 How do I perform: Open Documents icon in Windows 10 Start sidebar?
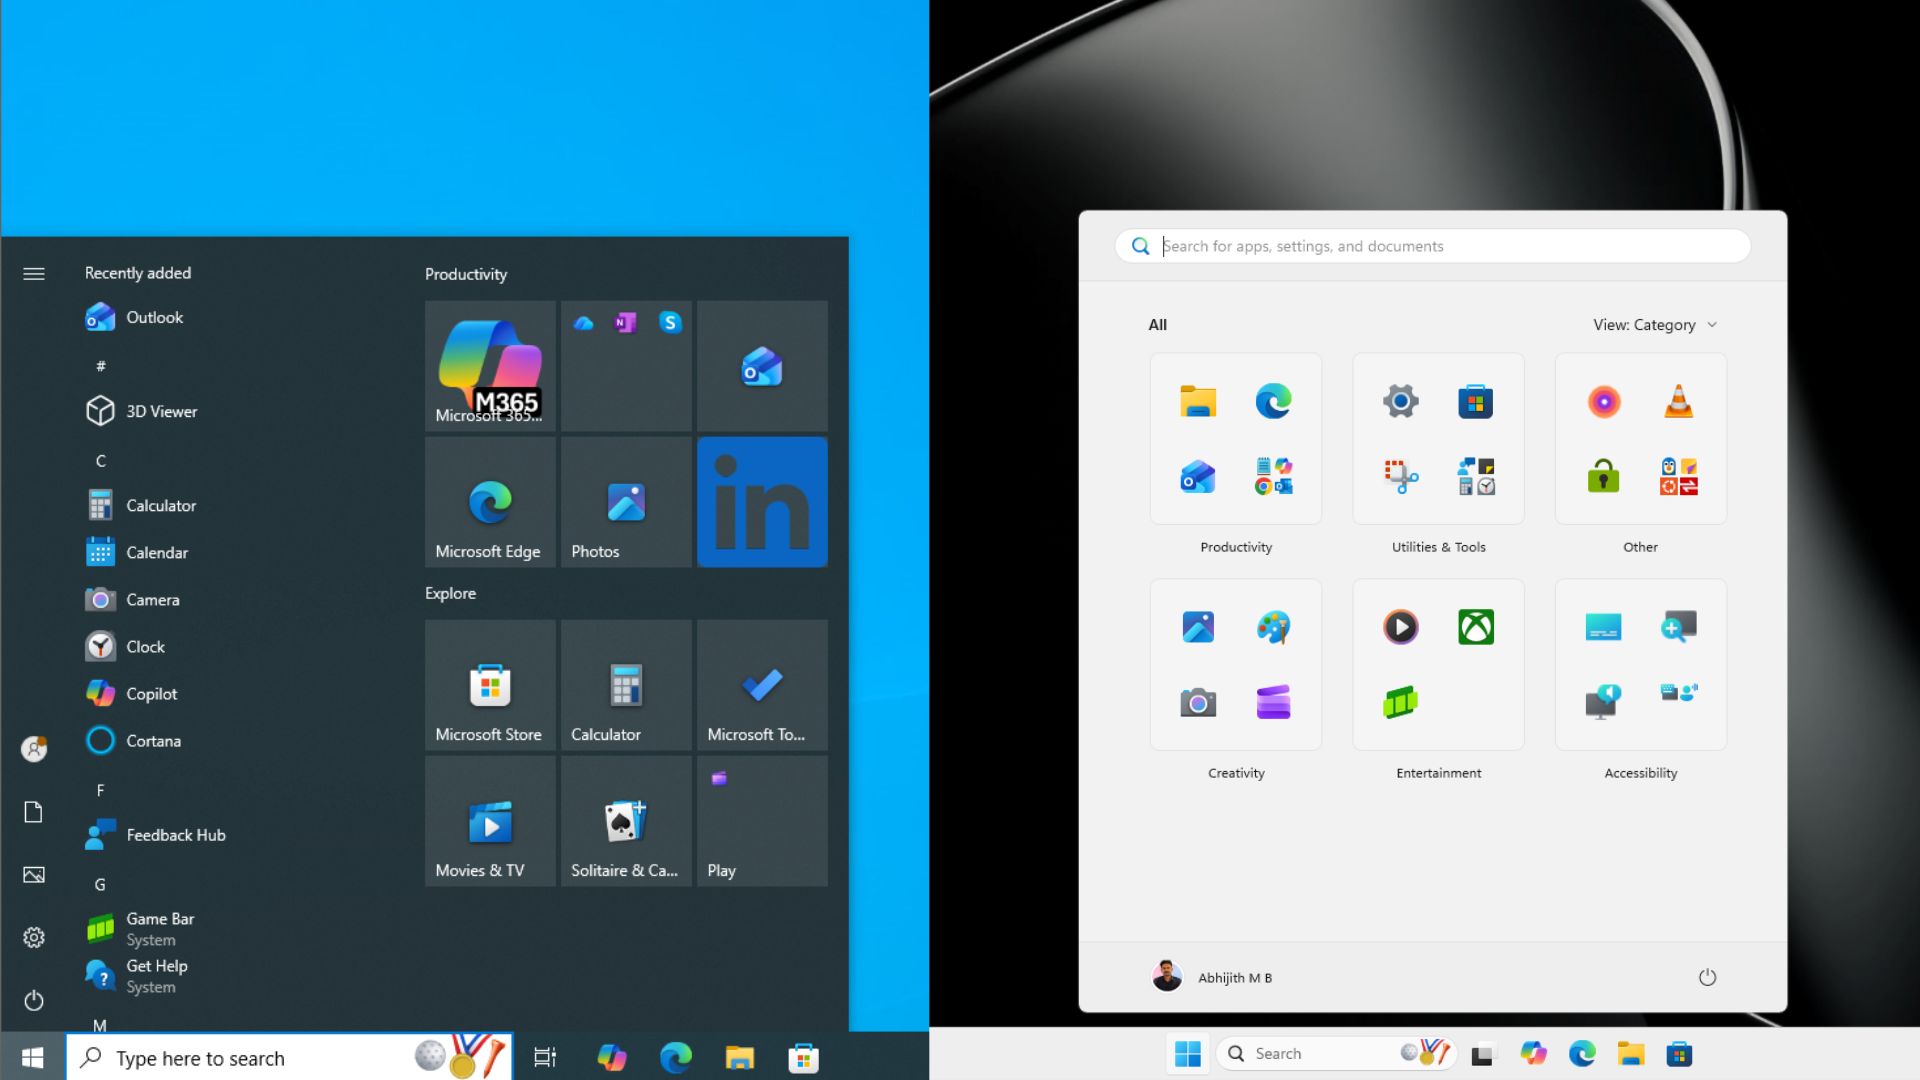[34, 812]
